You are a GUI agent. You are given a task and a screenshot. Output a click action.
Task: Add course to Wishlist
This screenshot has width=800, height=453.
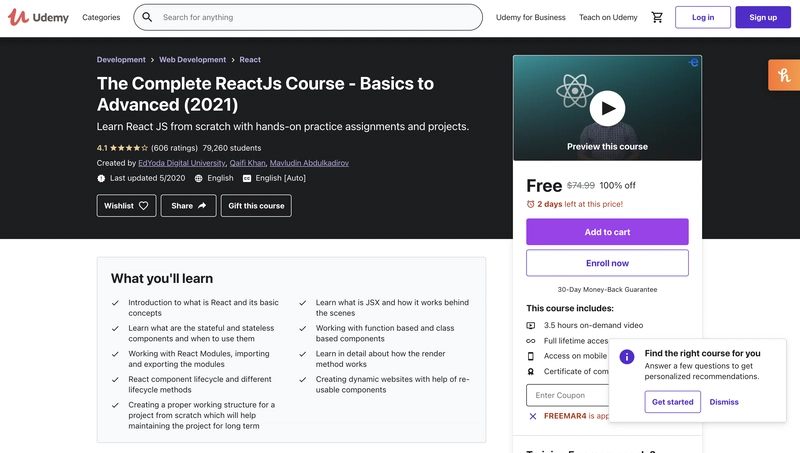point(127,206)
